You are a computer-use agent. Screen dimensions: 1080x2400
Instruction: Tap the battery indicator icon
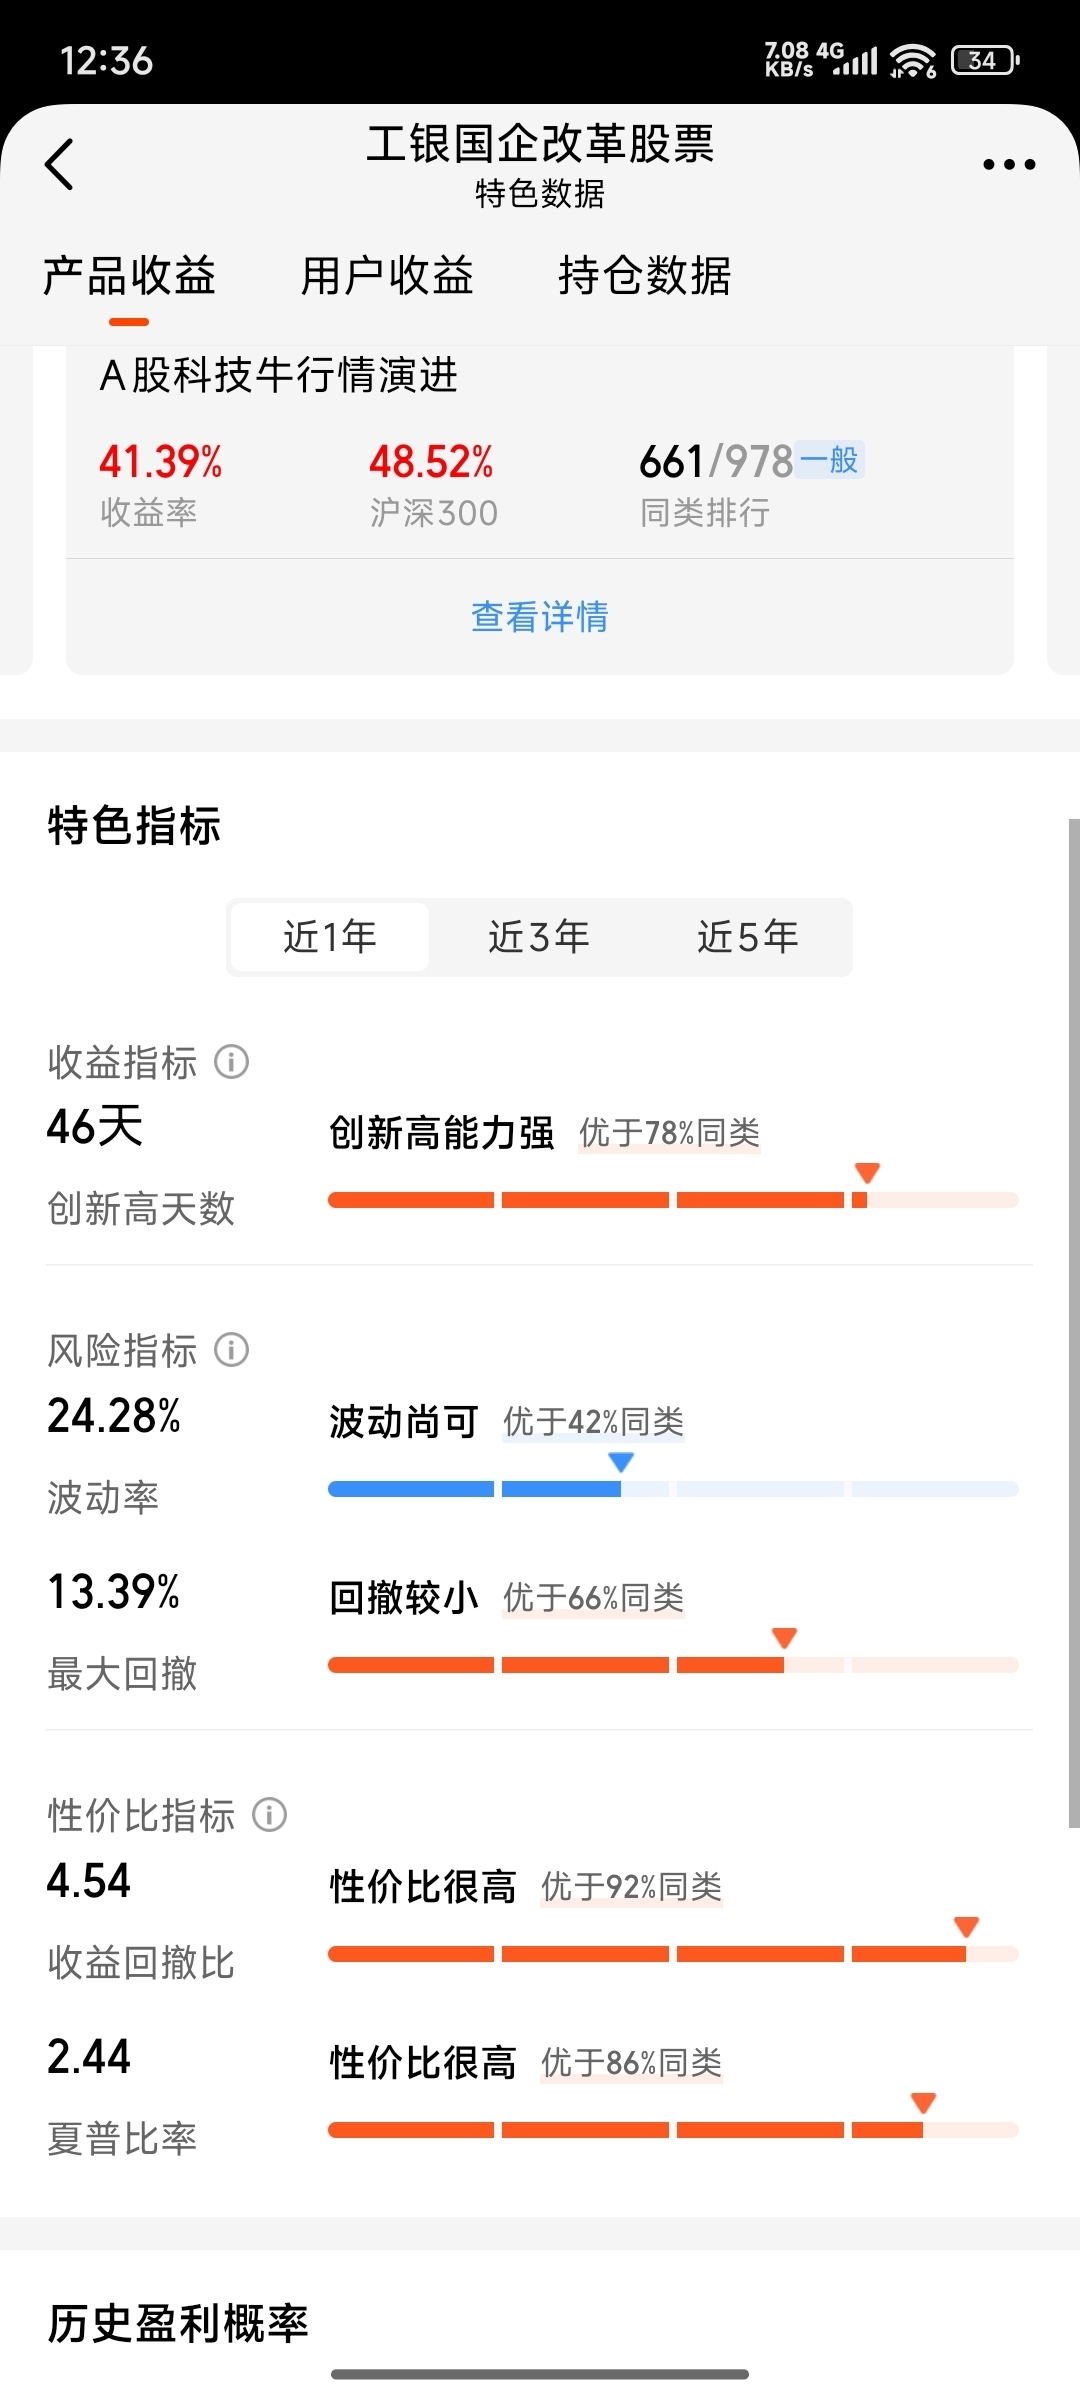point(984,61)
